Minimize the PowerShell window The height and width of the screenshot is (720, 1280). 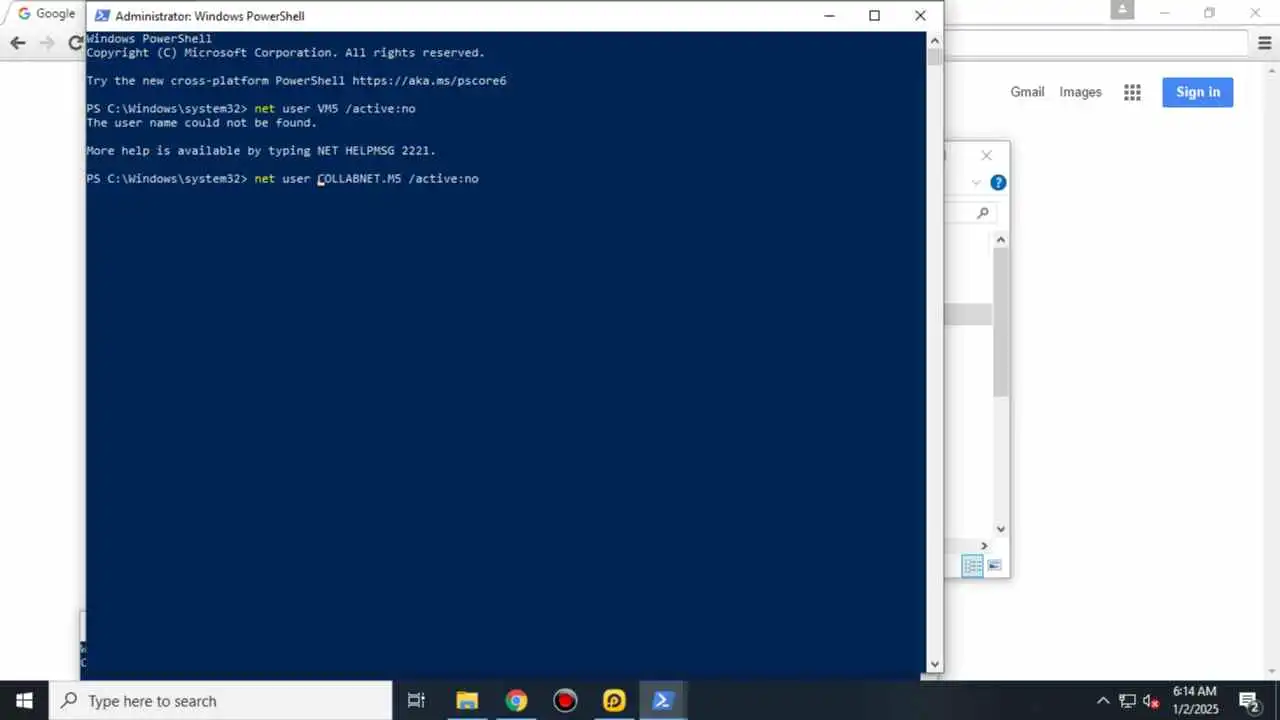(x=829, y=16)
